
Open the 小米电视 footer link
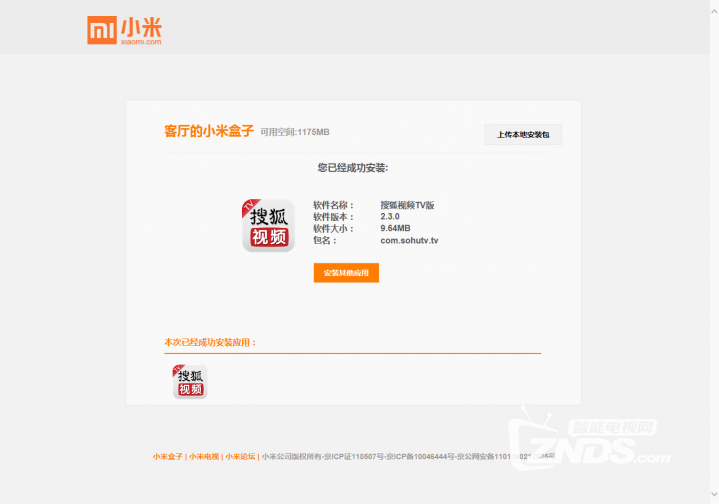(x=204, y=456)
